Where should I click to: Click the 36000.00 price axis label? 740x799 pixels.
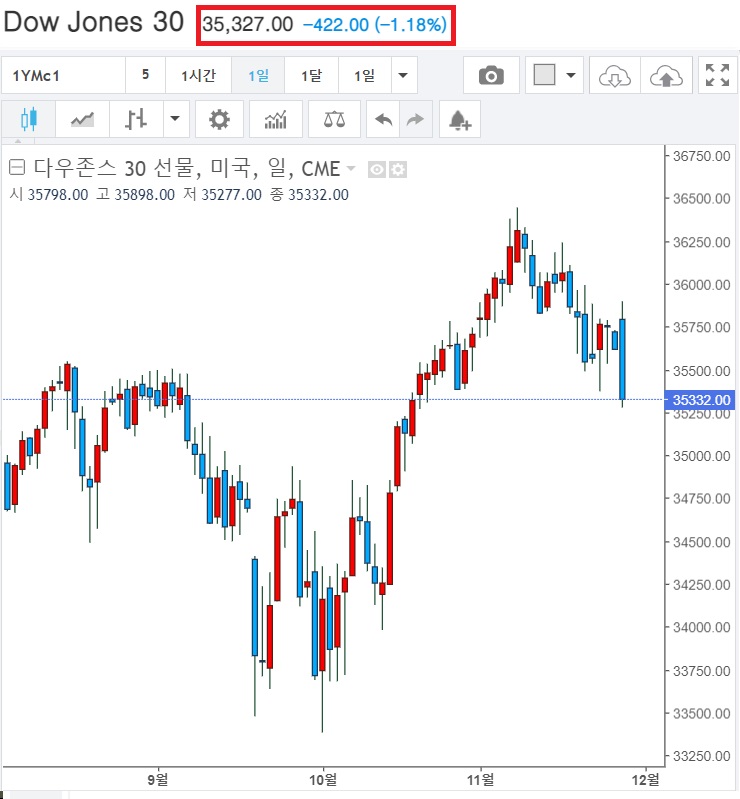[701, 284]
